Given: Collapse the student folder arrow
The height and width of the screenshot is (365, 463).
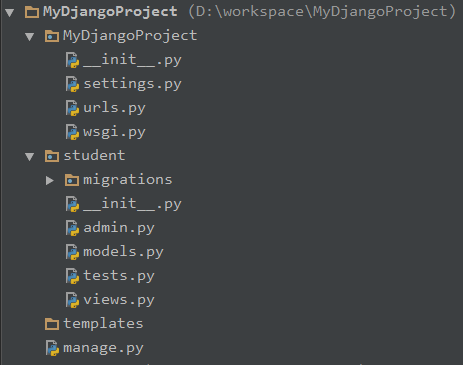Looking at the screenshot, I should (x=30, y=156).
